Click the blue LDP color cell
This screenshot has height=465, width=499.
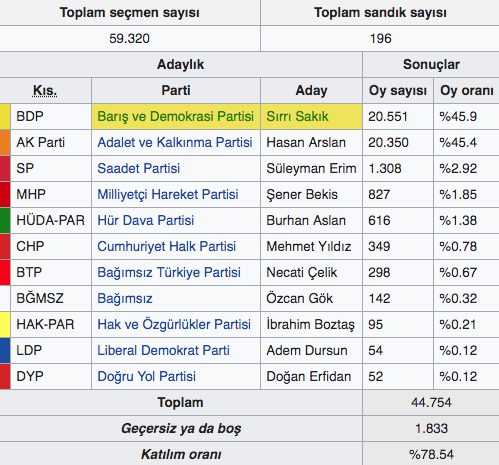[5, 350]
